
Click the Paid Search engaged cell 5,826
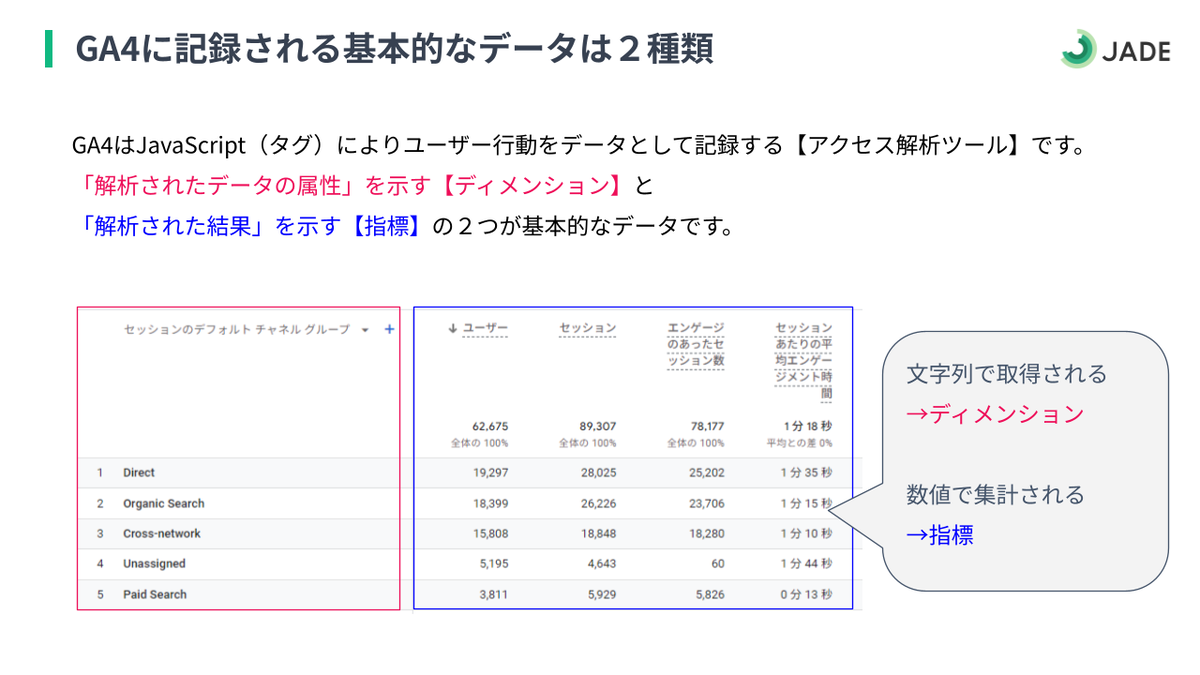(x=710, y=594)
